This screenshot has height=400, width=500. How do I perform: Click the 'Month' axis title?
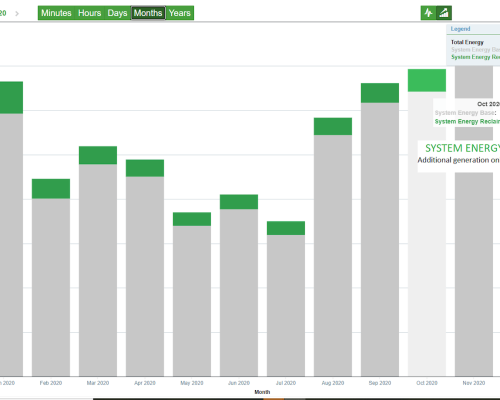click(x=262, y=392)
